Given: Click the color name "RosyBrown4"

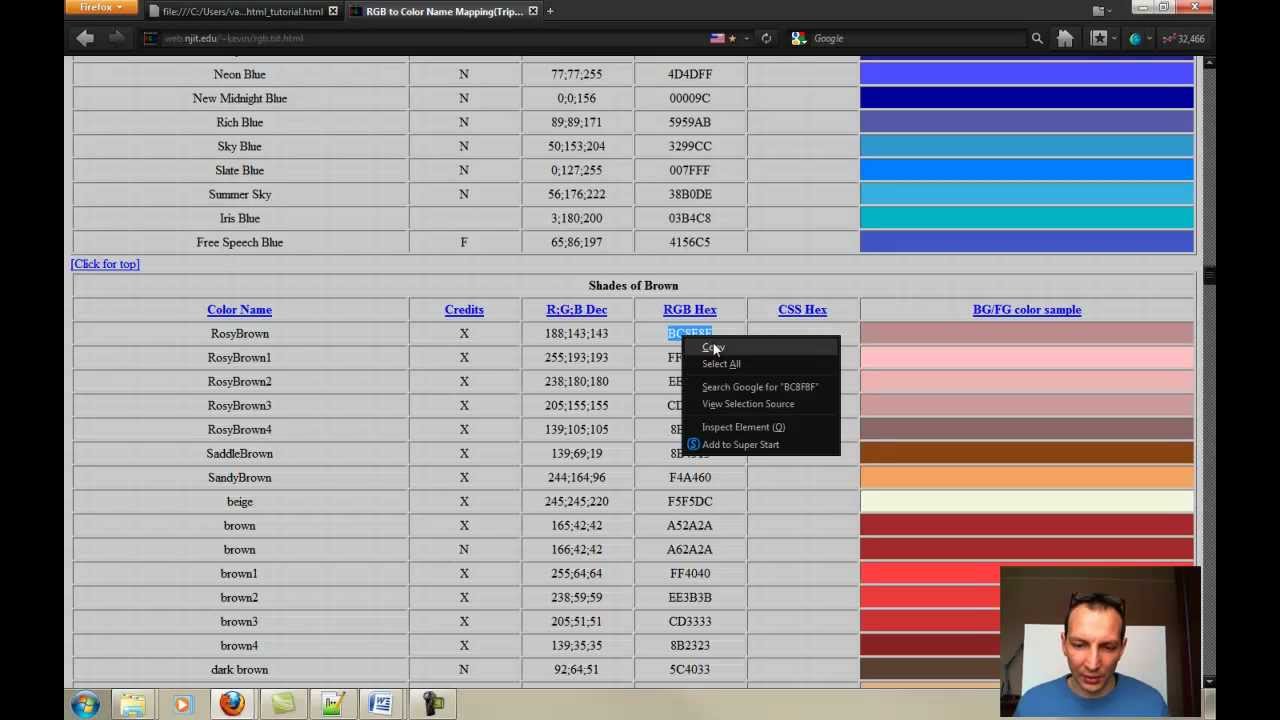Looking at the screenshot, I should click(239, 430).
